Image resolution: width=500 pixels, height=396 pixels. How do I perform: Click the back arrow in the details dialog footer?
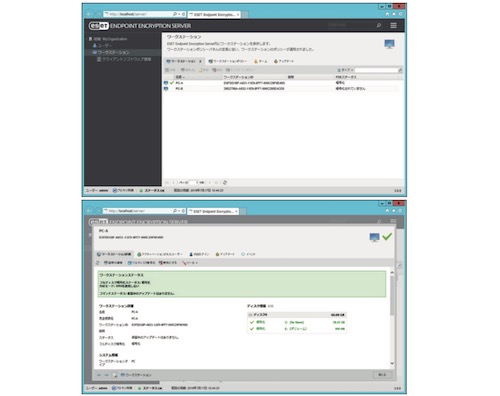click(99, 375)
